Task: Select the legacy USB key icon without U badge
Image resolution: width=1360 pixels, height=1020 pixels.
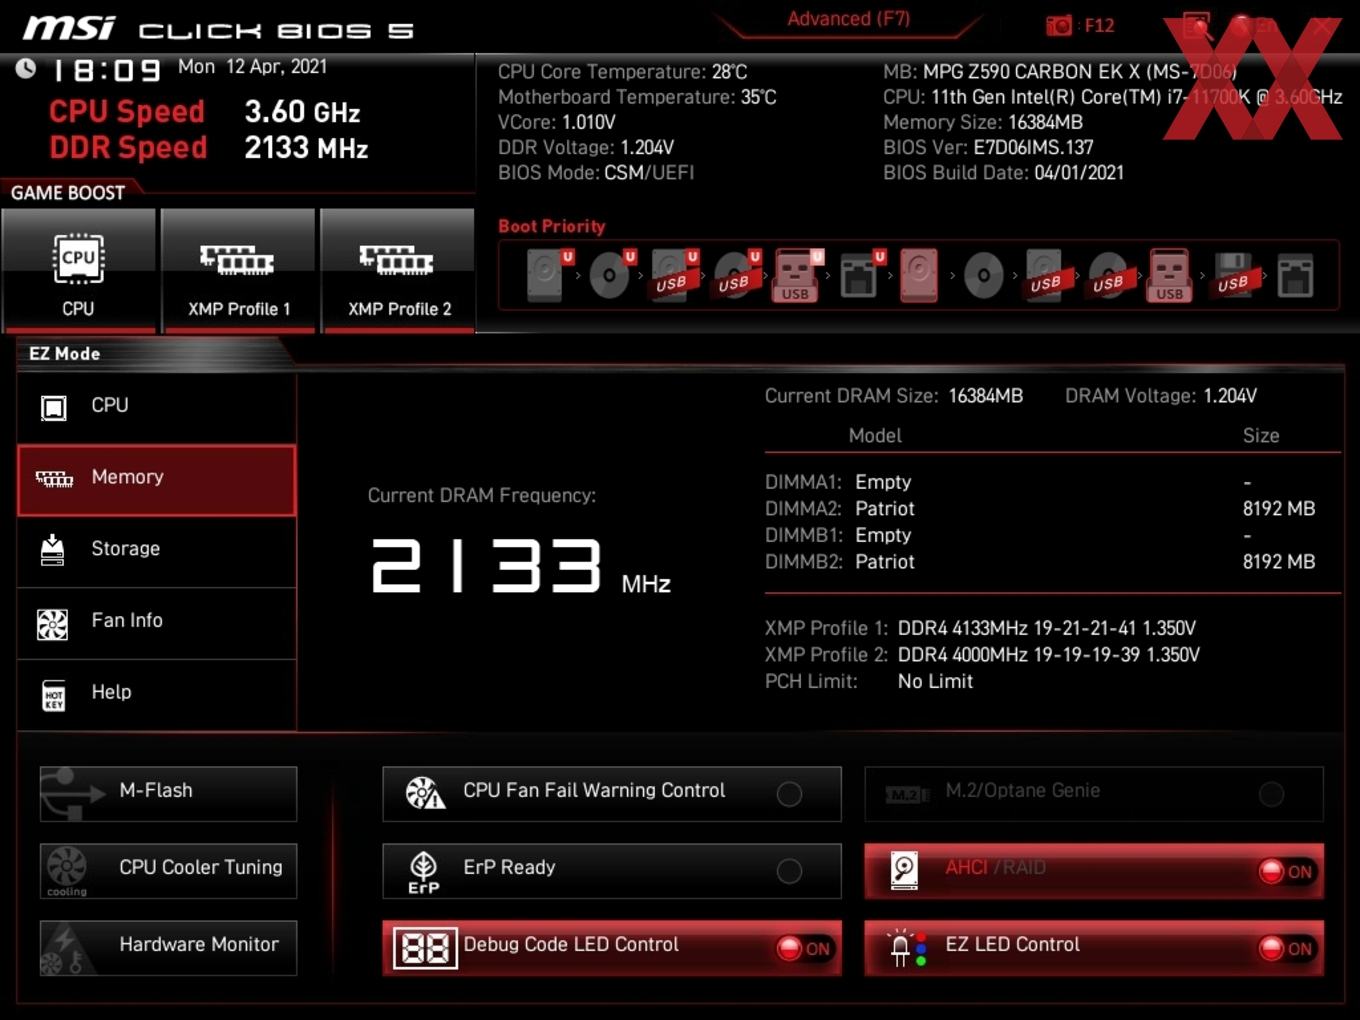Action: click(1170, 275)
